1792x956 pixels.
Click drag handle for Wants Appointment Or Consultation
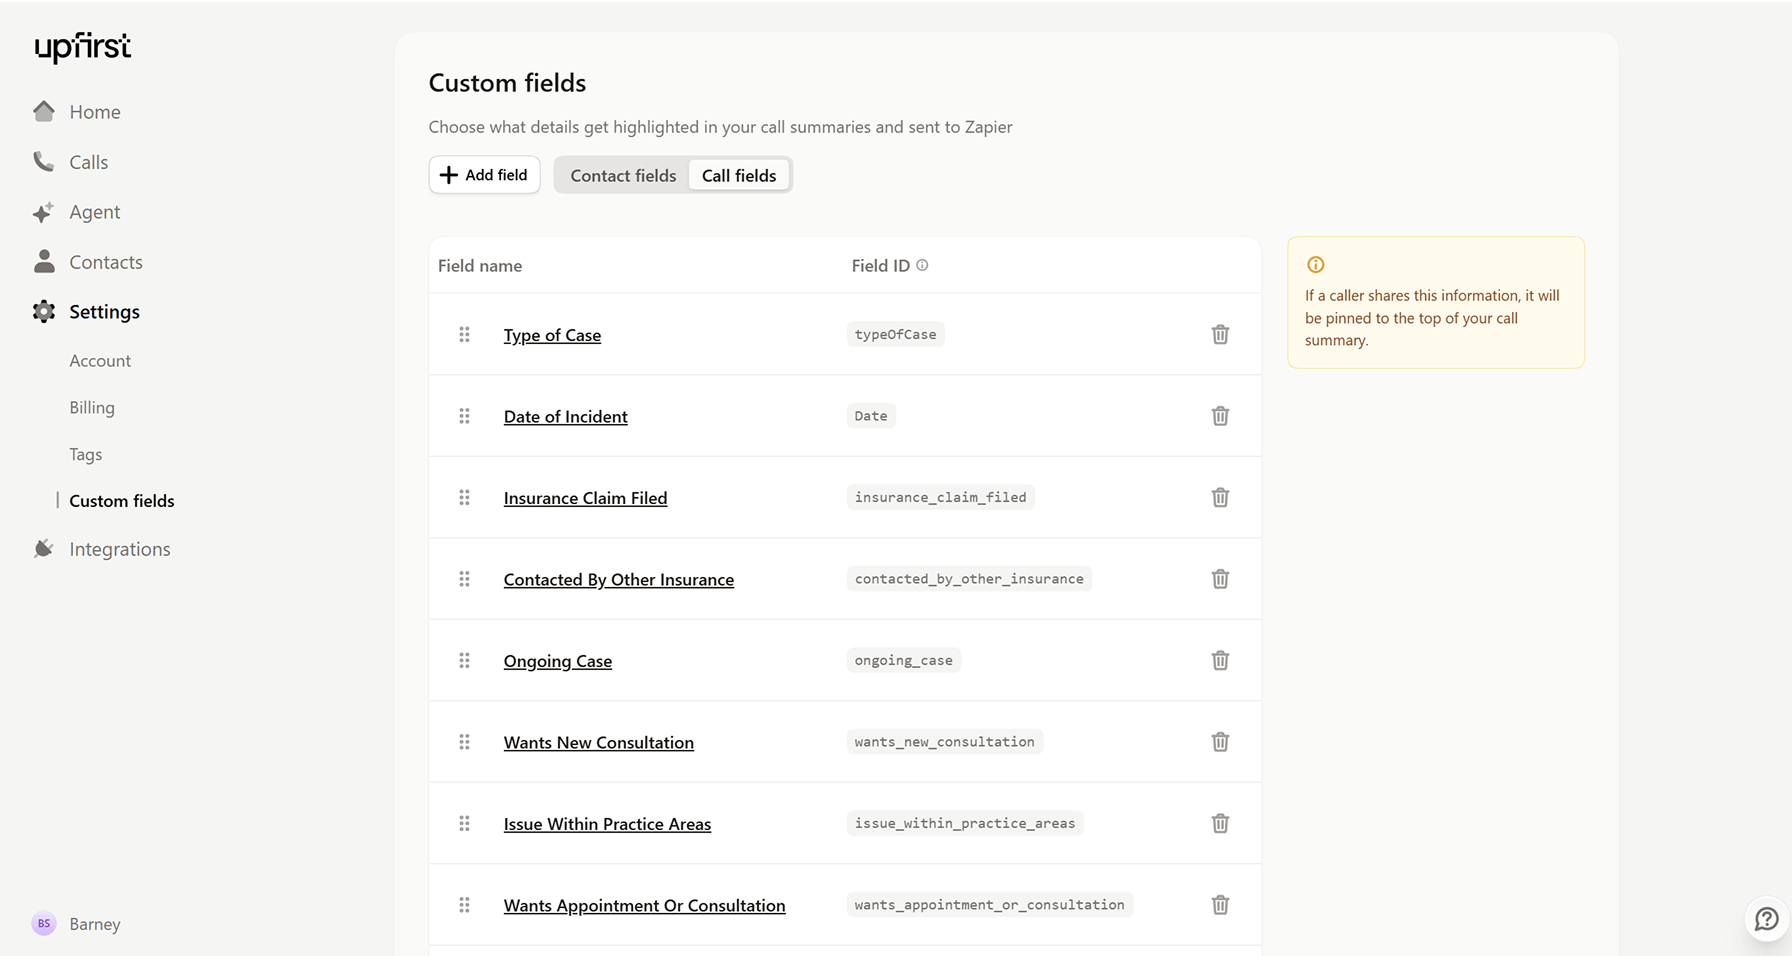(464, 905)
